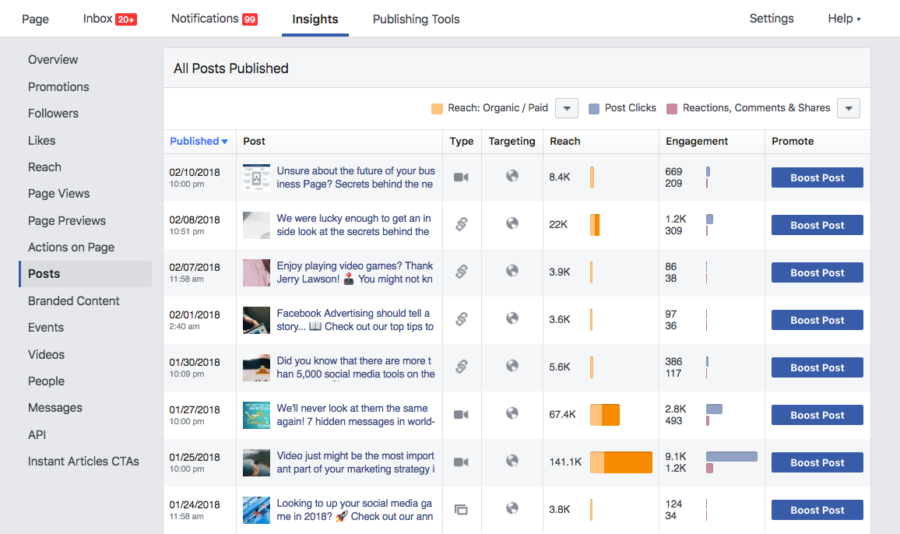Open thumbnail of the 01/27/2018 post
Viewport: 900px width, 534px height.
[x=256, y=415]
